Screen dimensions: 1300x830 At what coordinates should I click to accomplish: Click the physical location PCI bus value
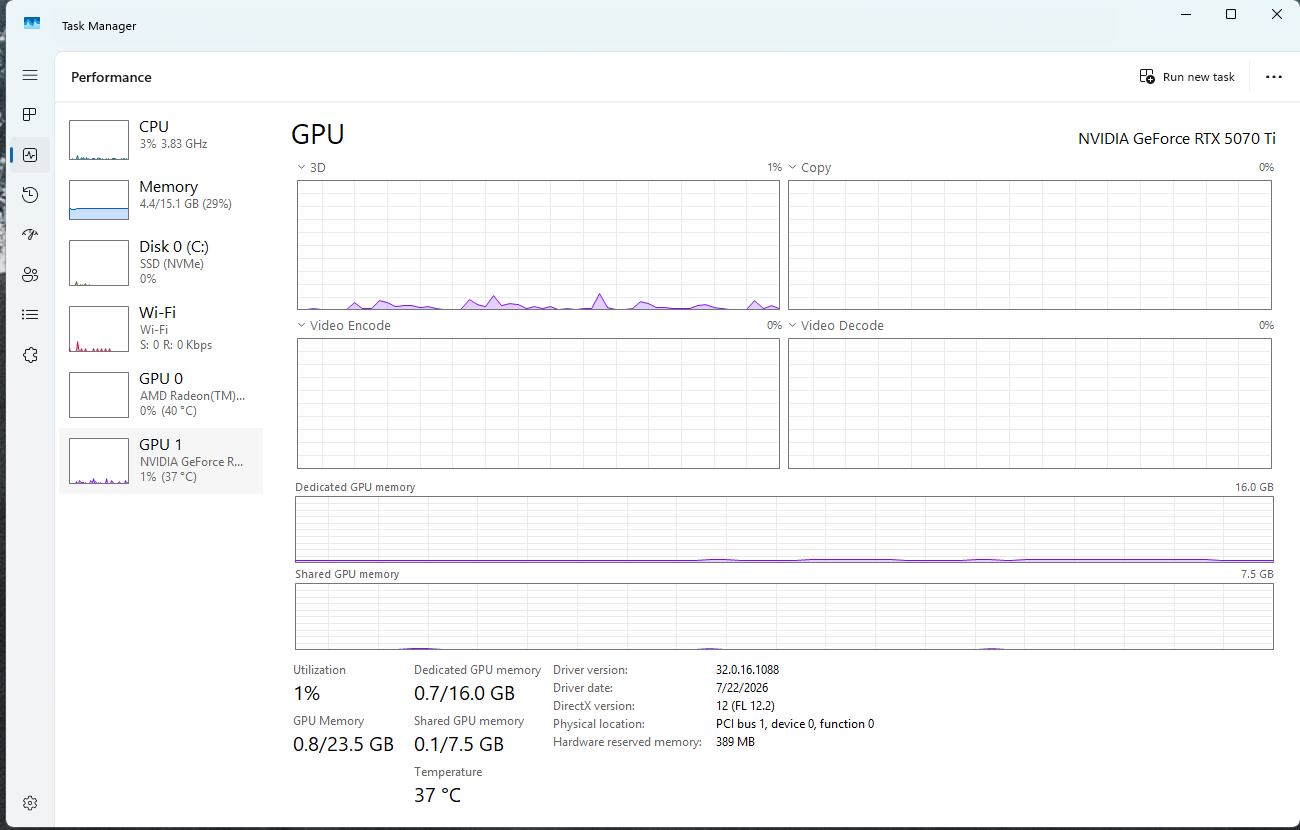pyautogui.click(x=795, y=724)
